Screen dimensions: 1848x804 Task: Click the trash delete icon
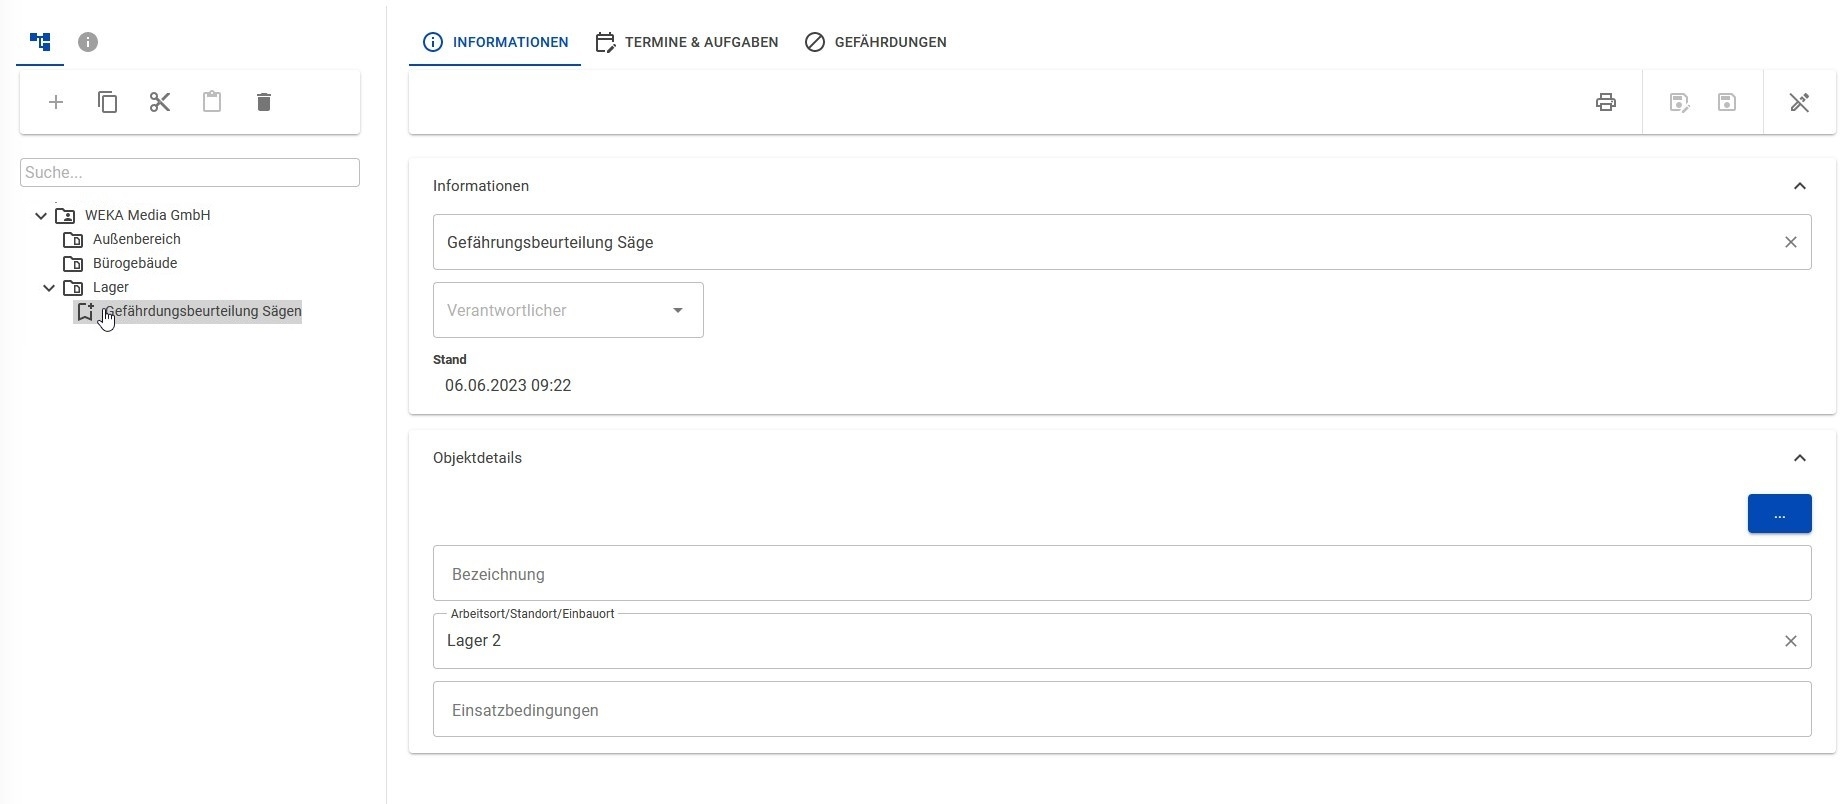(x=264, y=102)
